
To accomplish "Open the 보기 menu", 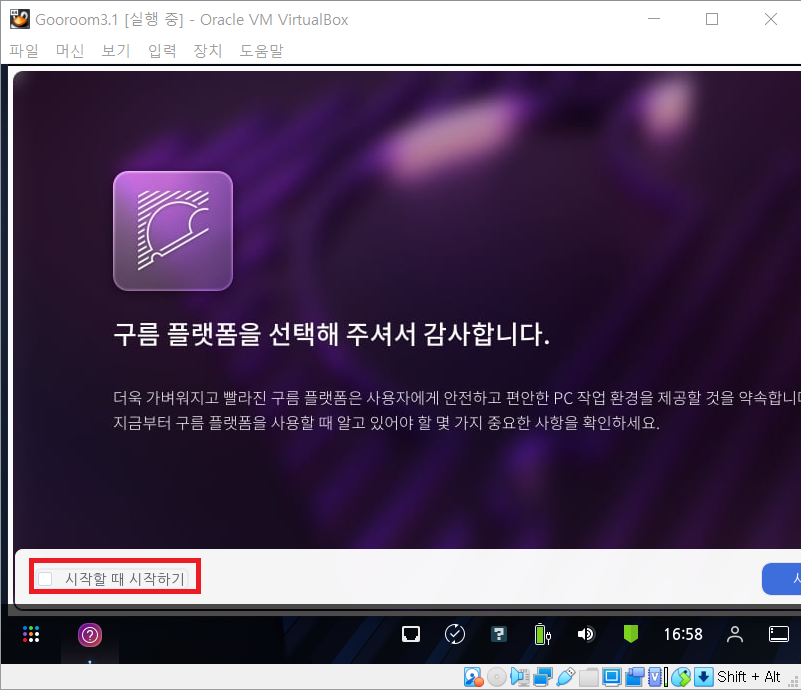I will [x=116, y=51].
